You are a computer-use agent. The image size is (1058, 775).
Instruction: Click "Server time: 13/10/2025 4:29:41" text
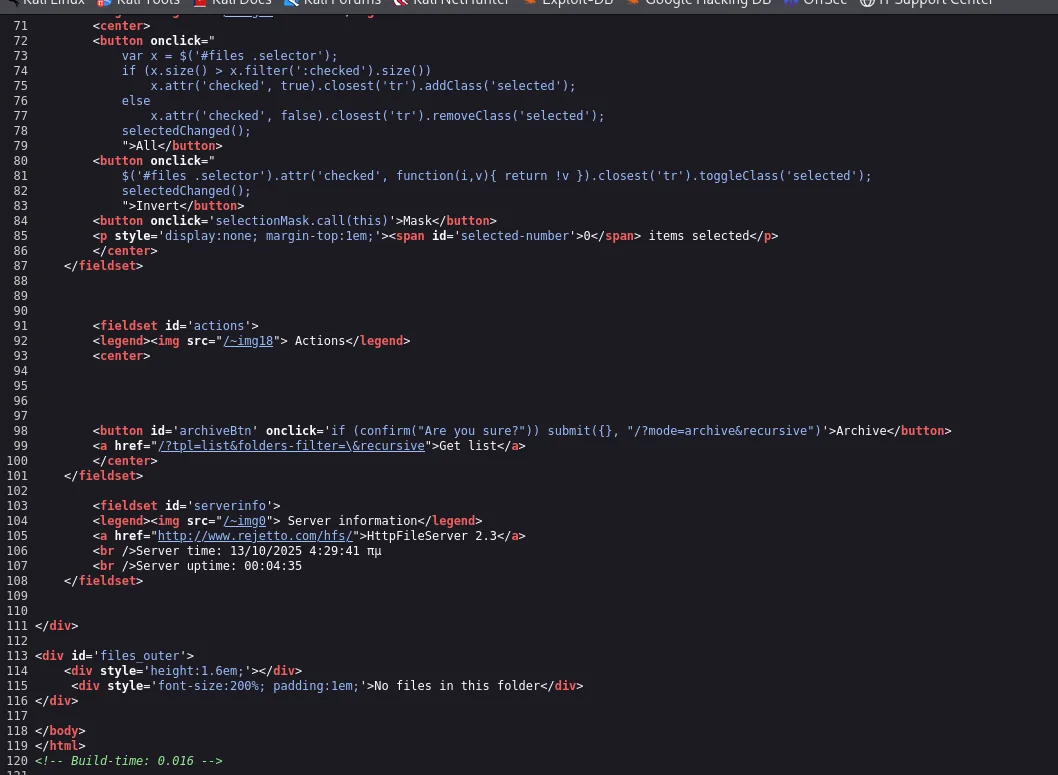(248, 550)
